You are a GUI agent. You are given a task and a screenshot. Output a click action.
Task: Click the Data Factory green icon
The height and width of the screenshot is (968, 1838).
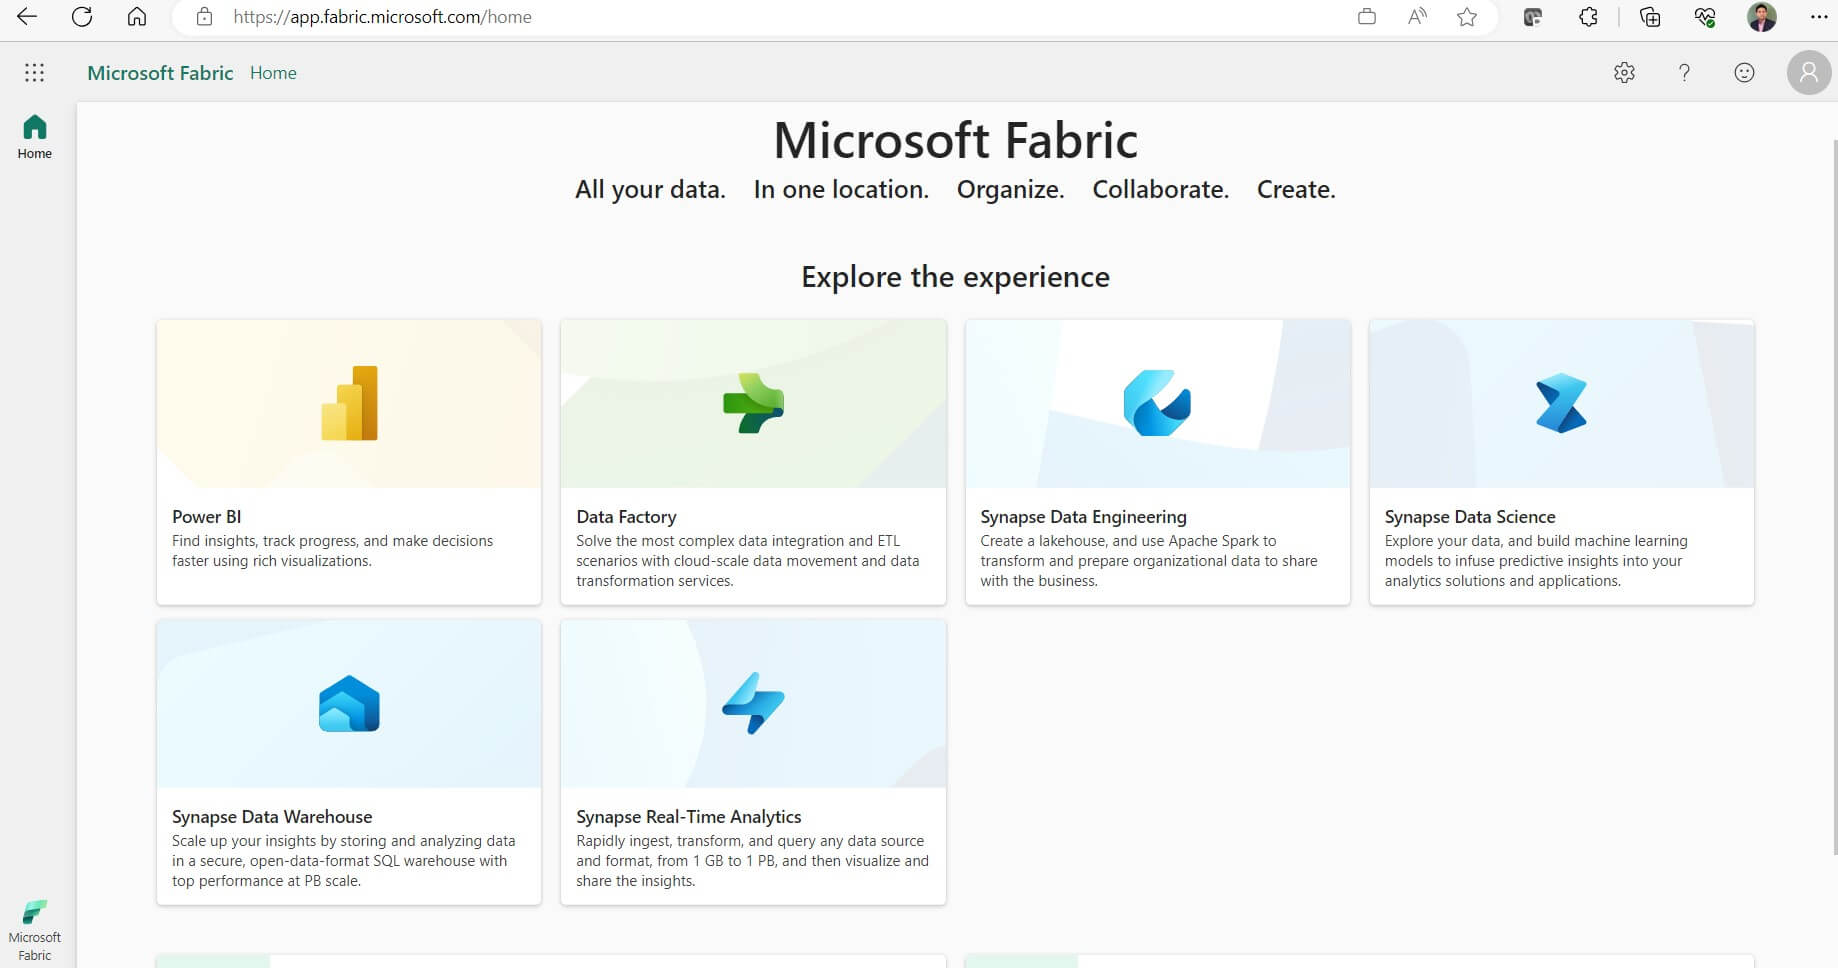point(753,403)
